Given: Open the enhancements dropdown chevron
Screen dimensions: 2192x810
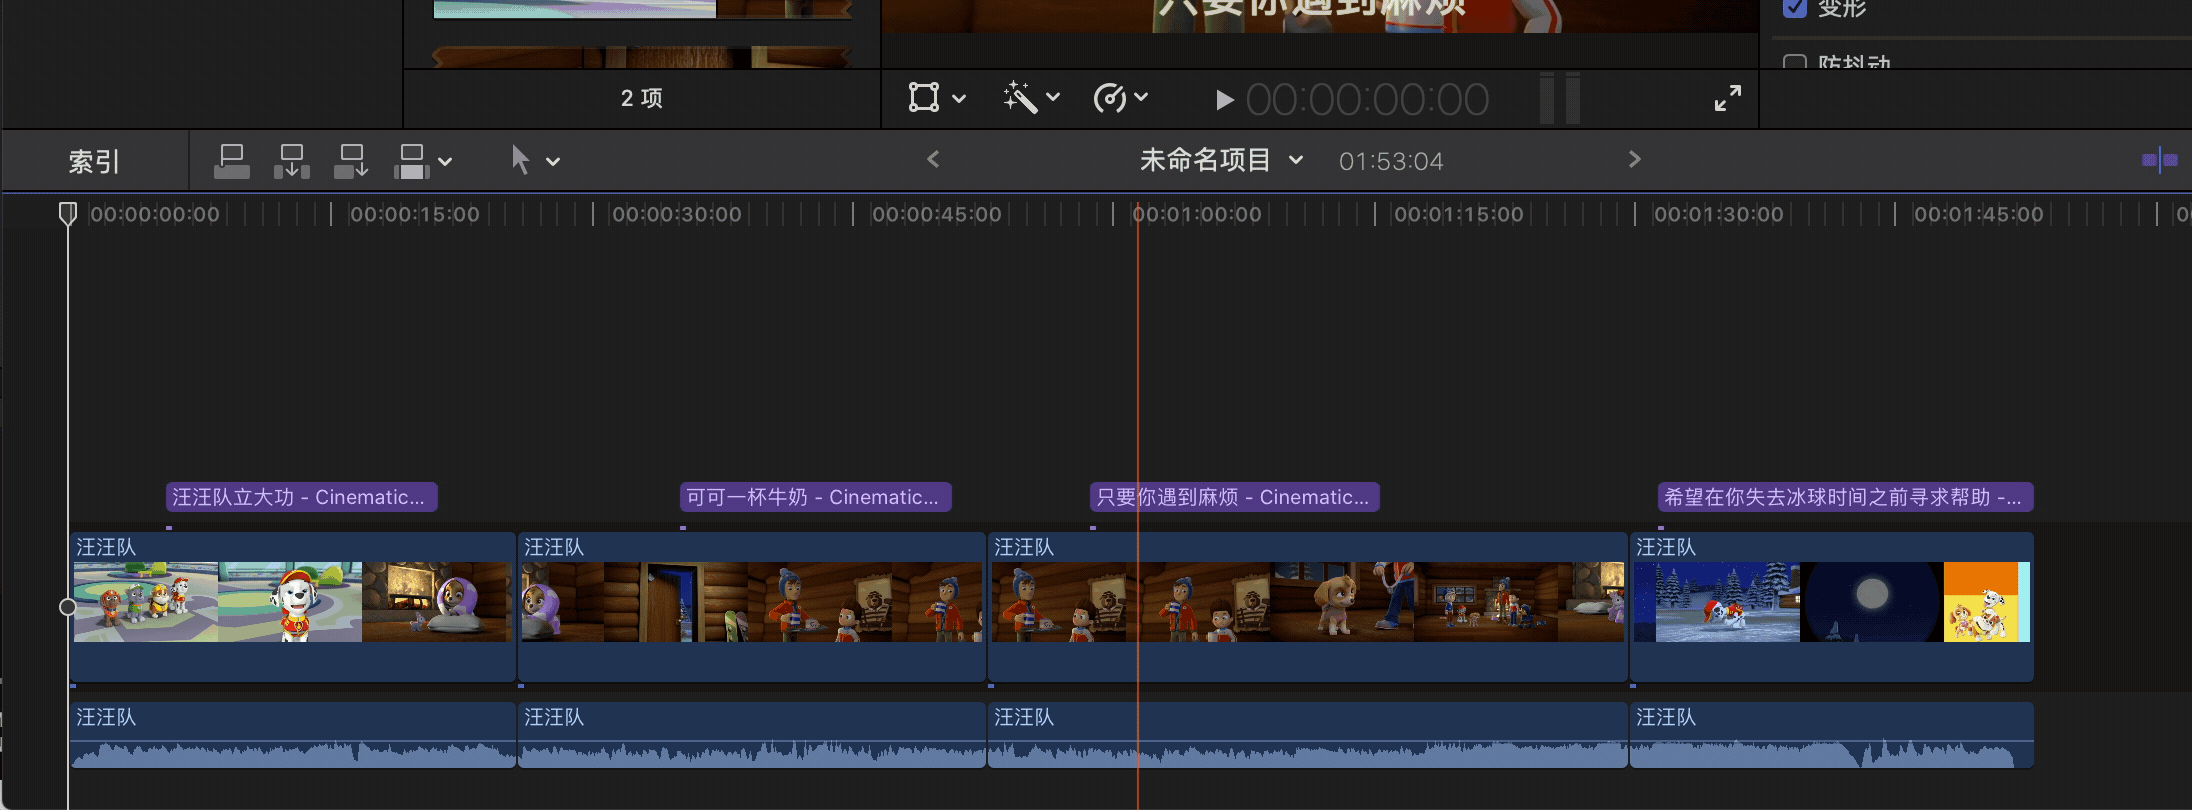Looking at the screenshot, I should [1053, 97].
